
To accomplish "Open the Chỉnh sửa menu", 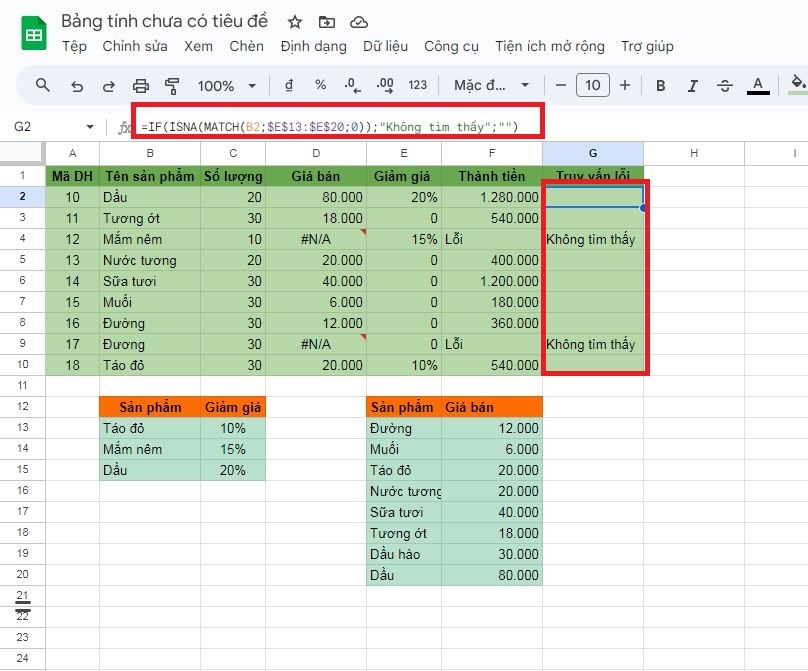I will point(135,46).
